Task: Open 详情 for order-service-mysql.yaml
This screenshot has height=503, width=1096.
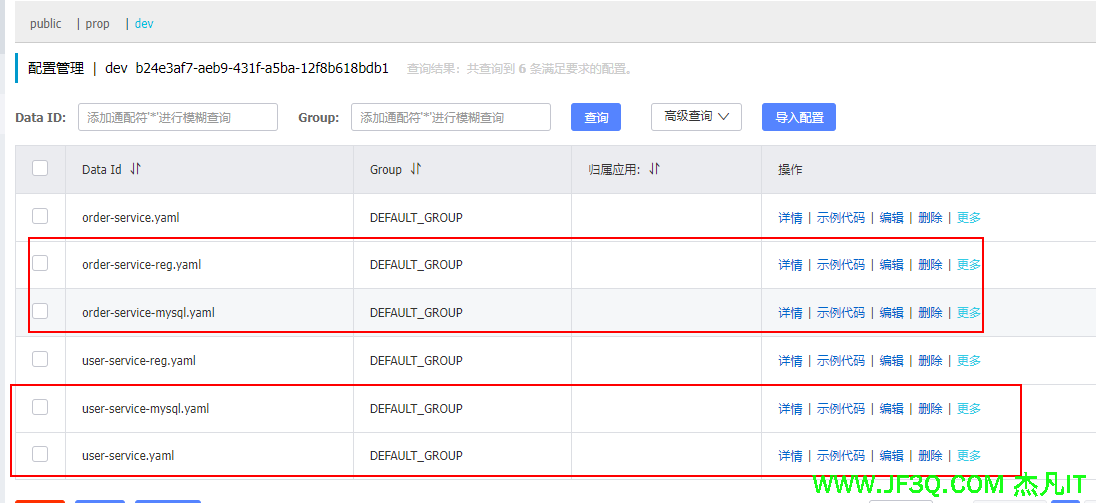Action: point(790,313)
